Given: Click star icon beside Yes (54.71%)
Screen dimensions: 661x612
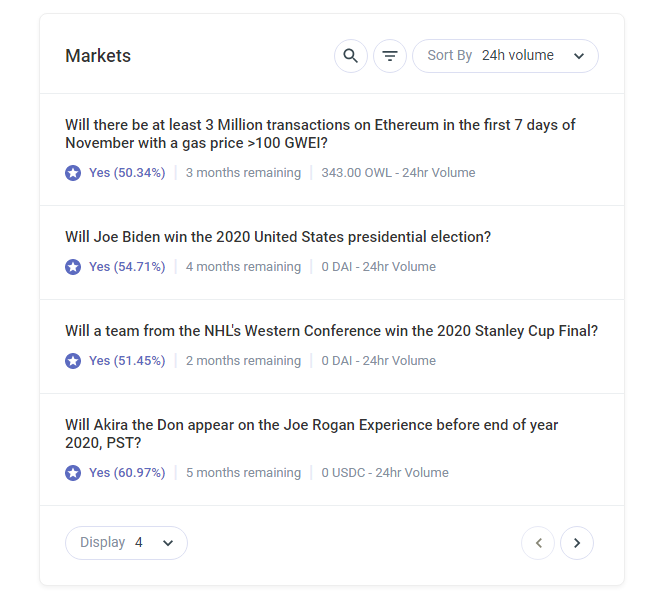Looking at the screenshot, I should click(73, 267).
